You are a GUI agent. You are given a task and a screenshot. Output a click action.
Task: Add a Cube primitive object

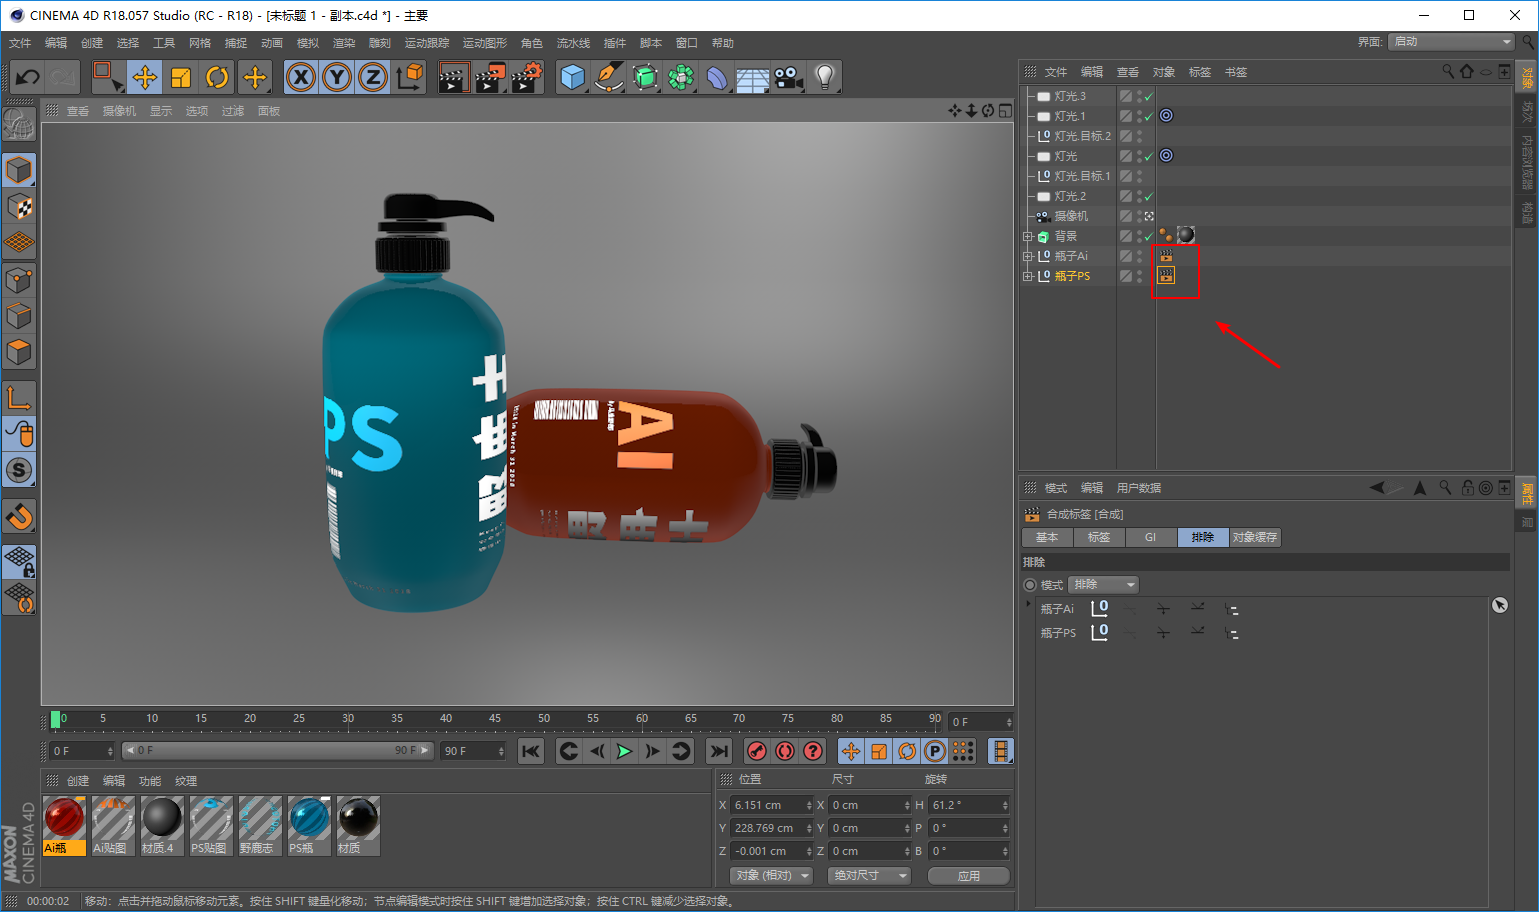[x=573, y=77]
